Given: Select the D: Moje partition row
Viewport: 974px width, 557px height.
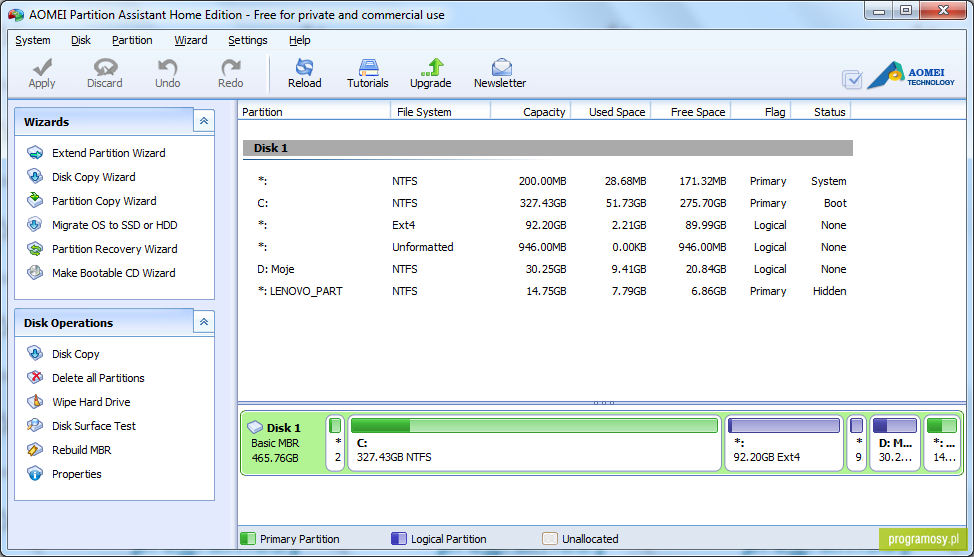Looking at the screenshot, I should coord(547,269).
